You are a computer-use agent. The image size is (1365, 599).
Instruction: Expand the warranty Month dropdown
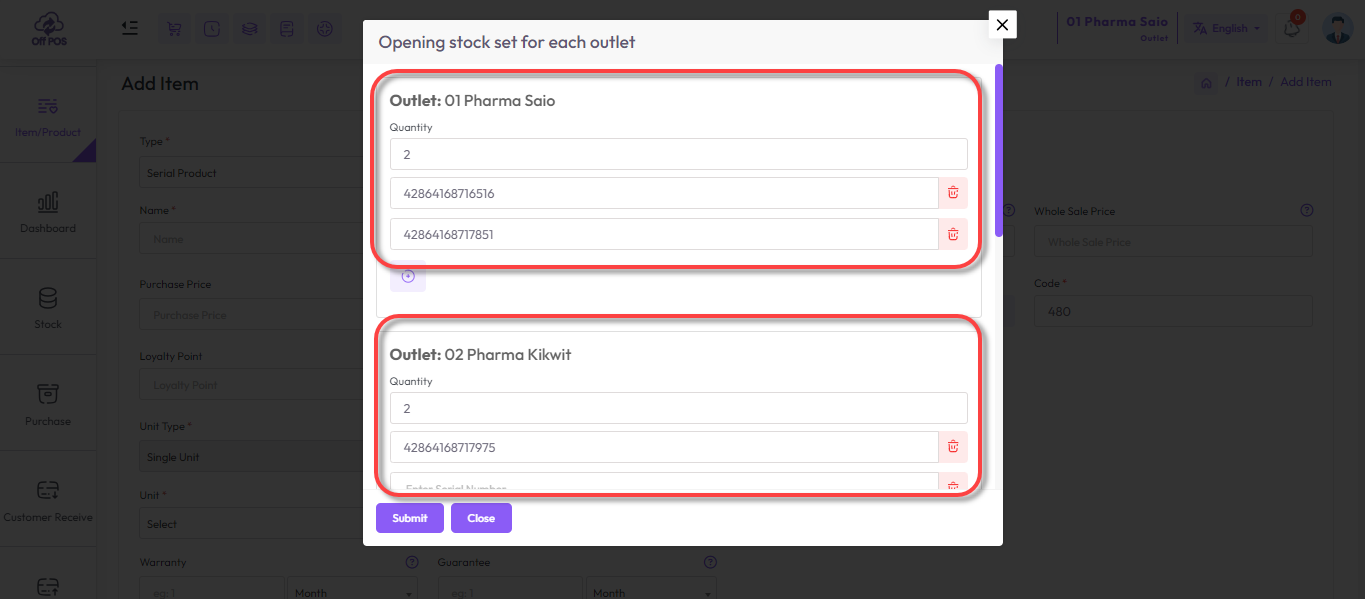click(352, 591)
